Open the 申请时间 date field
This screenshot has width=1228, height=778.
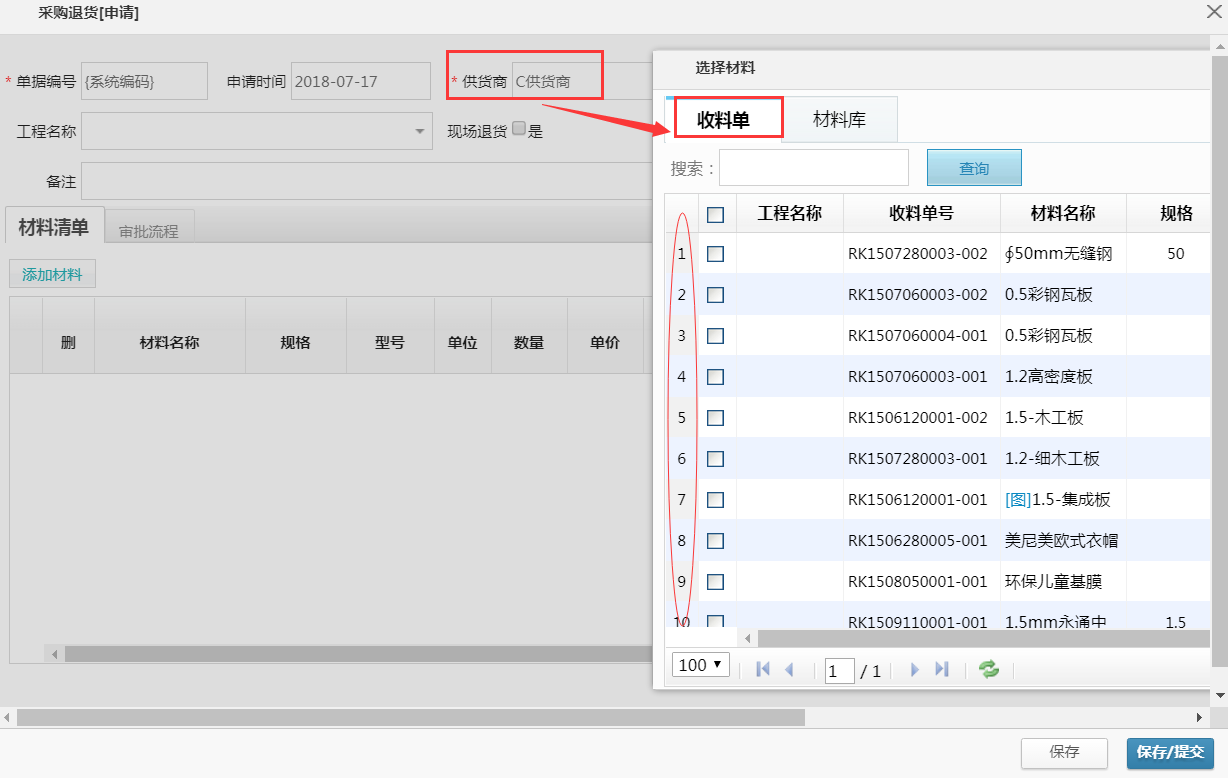[360, 81]
